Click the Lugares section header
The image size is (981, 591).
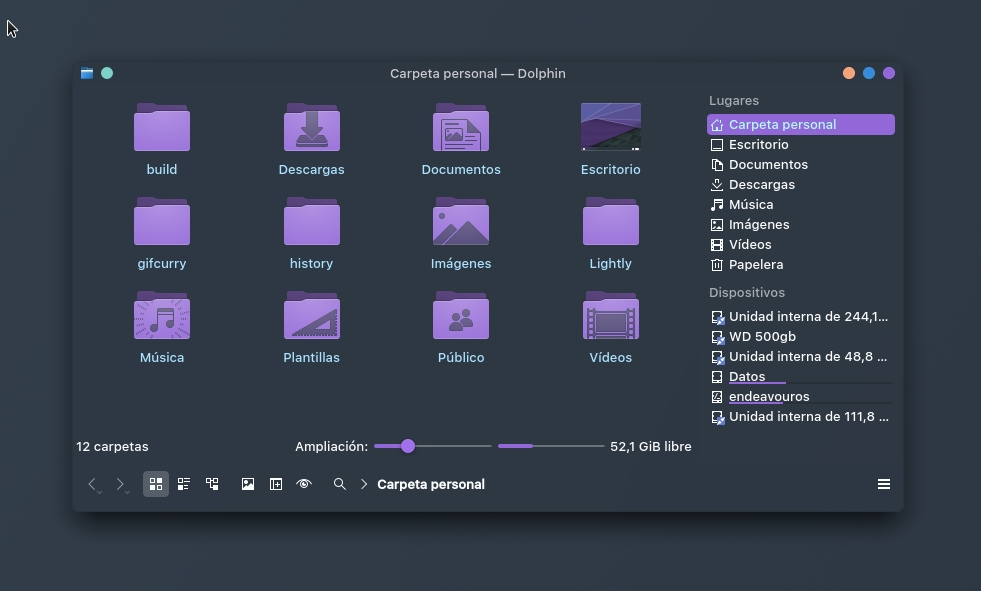734,101
